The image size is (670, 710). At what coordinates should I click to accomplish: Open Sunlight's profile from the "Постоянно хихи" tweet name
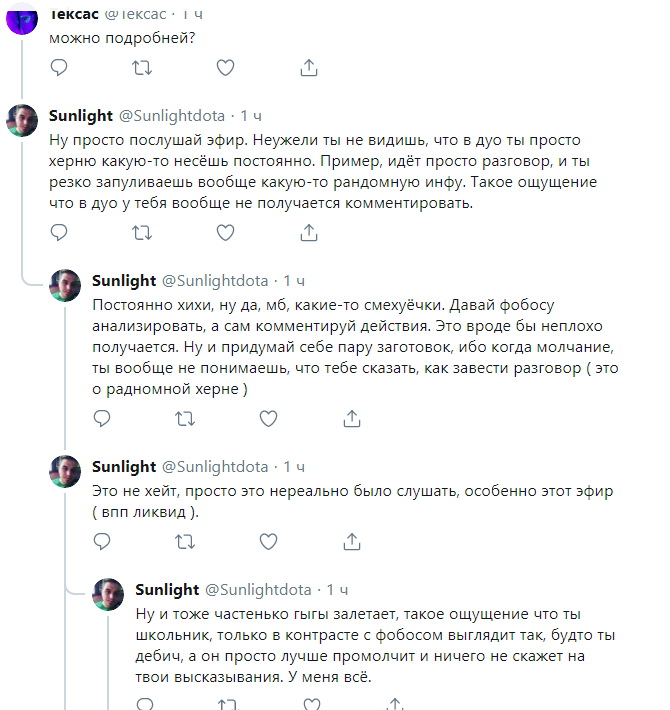[x=124, y=280]
